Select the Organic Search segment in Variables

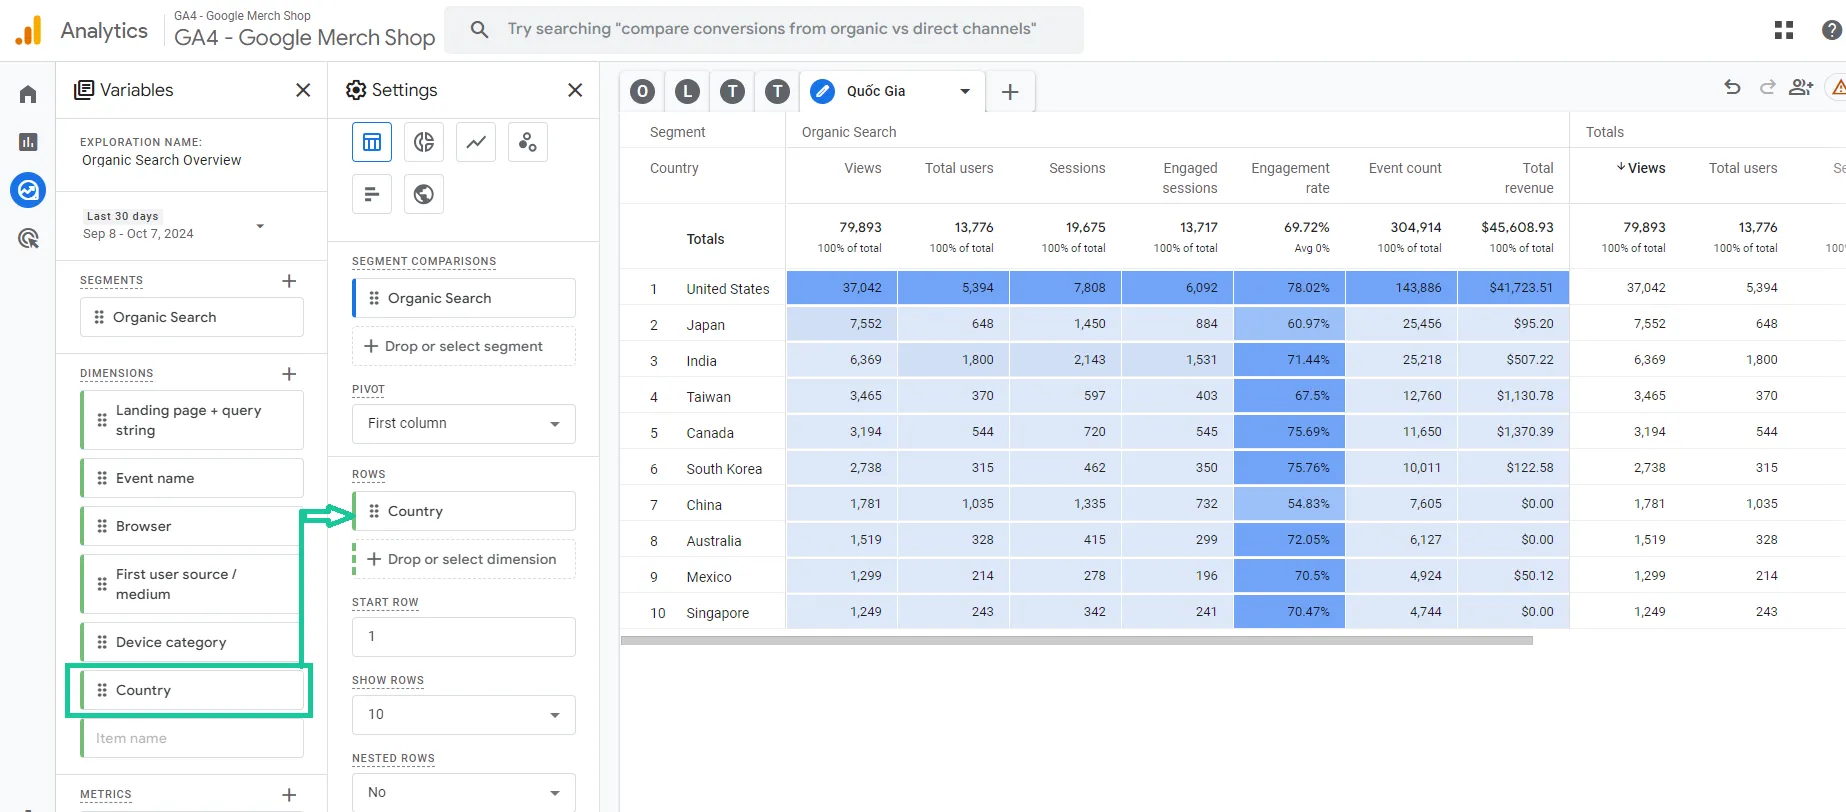click(192, 317)
